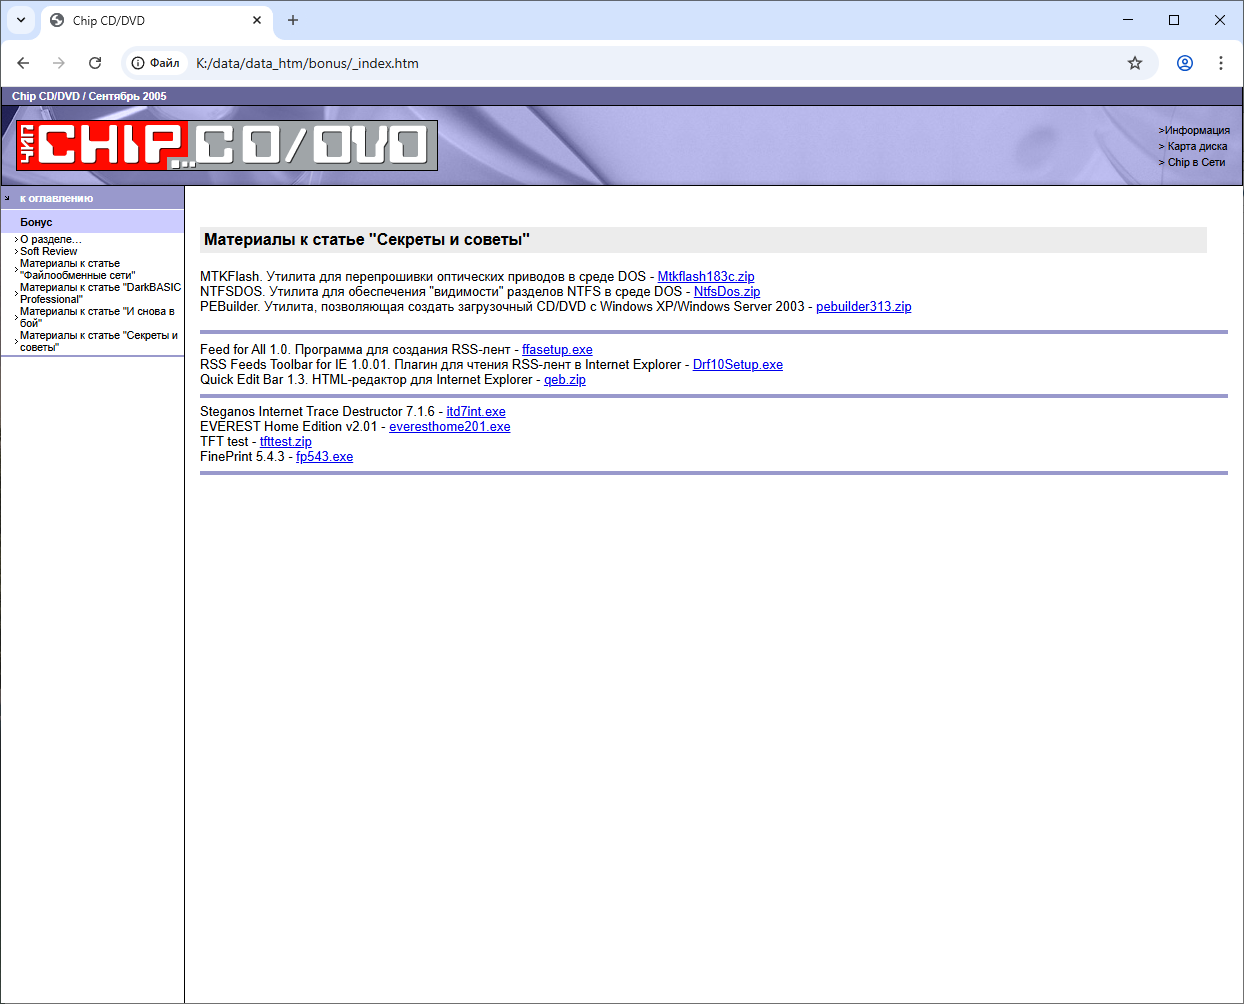
Task: Maximize the browser window
Action: click(x=1174, y=20)
